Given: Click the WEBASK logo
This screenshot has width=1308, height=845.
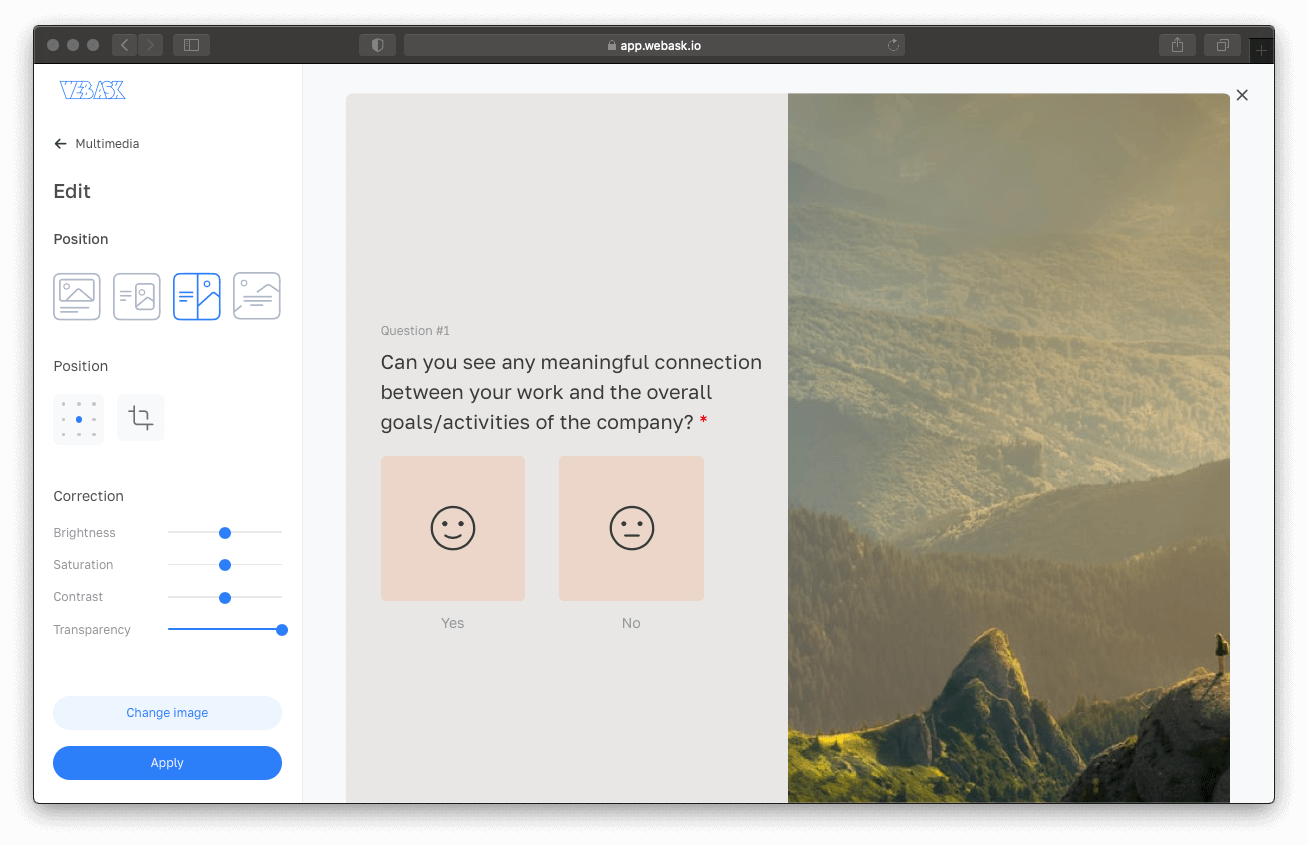Looking at the screenshot, I should tap(92, 90).
